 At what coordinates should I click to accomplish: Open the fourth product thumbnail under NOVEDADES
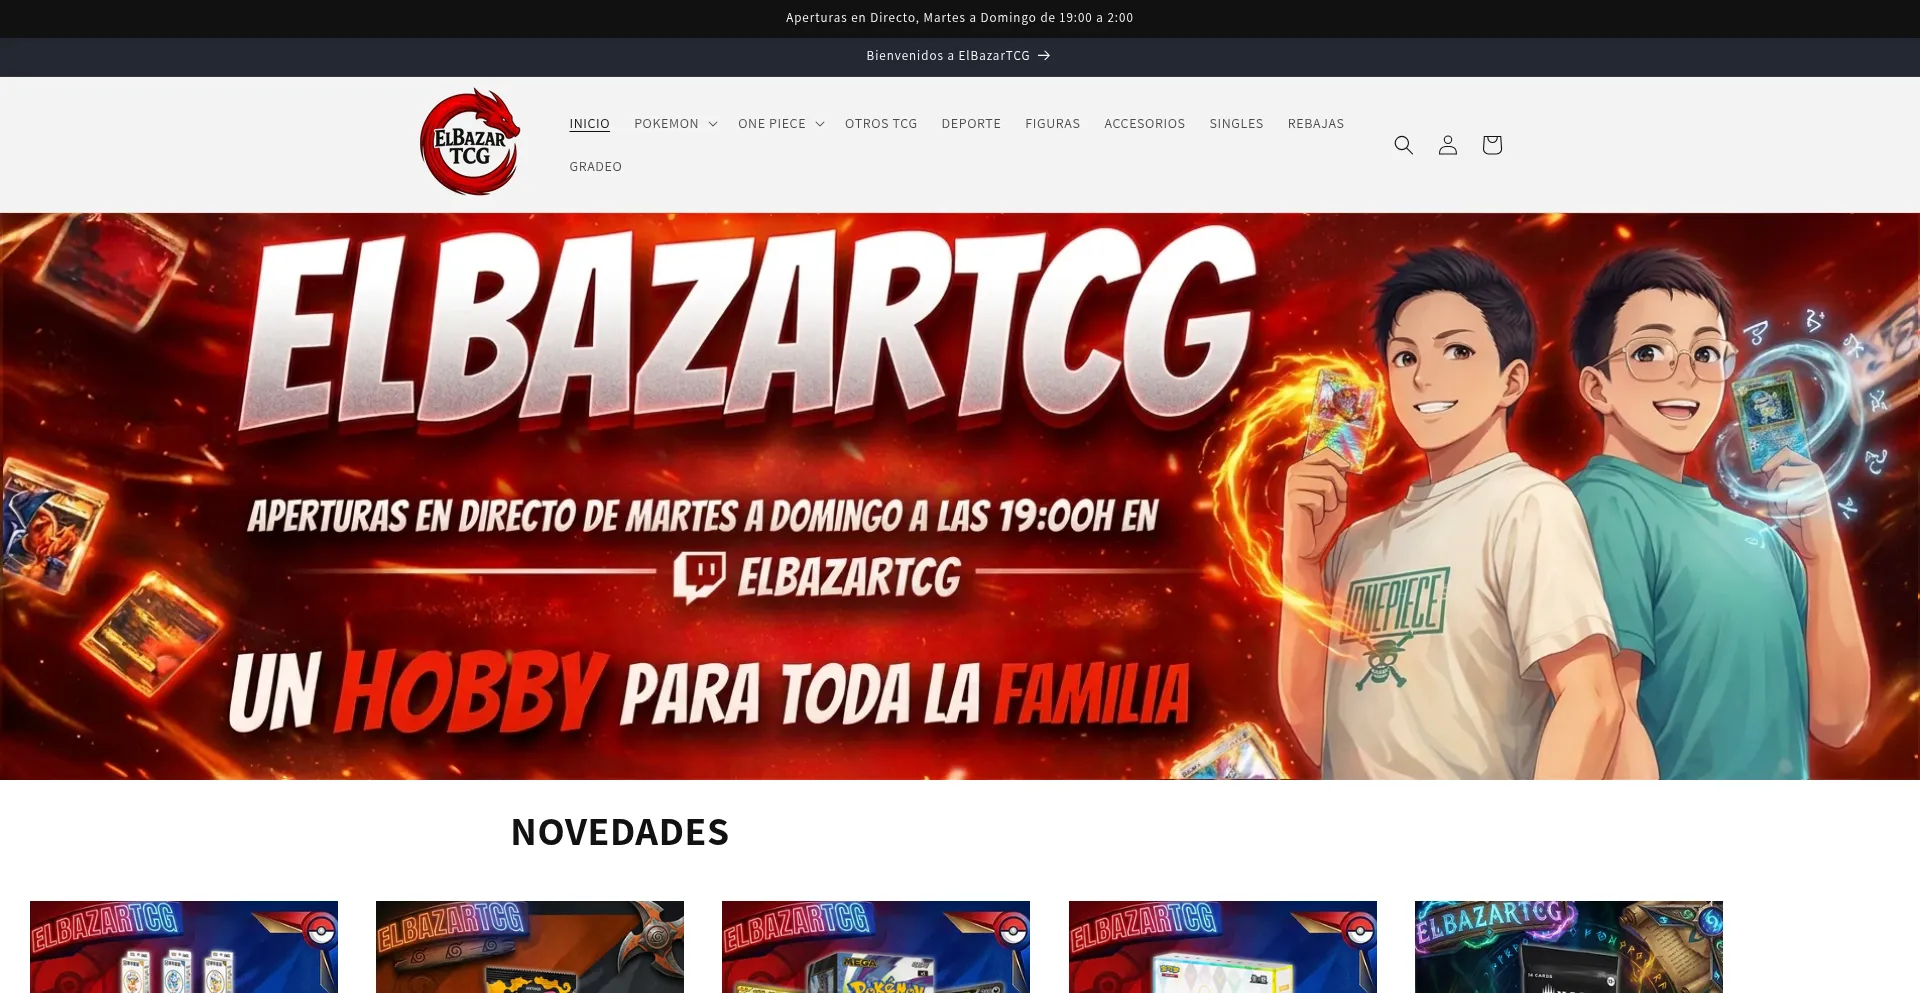[1223, 947]
